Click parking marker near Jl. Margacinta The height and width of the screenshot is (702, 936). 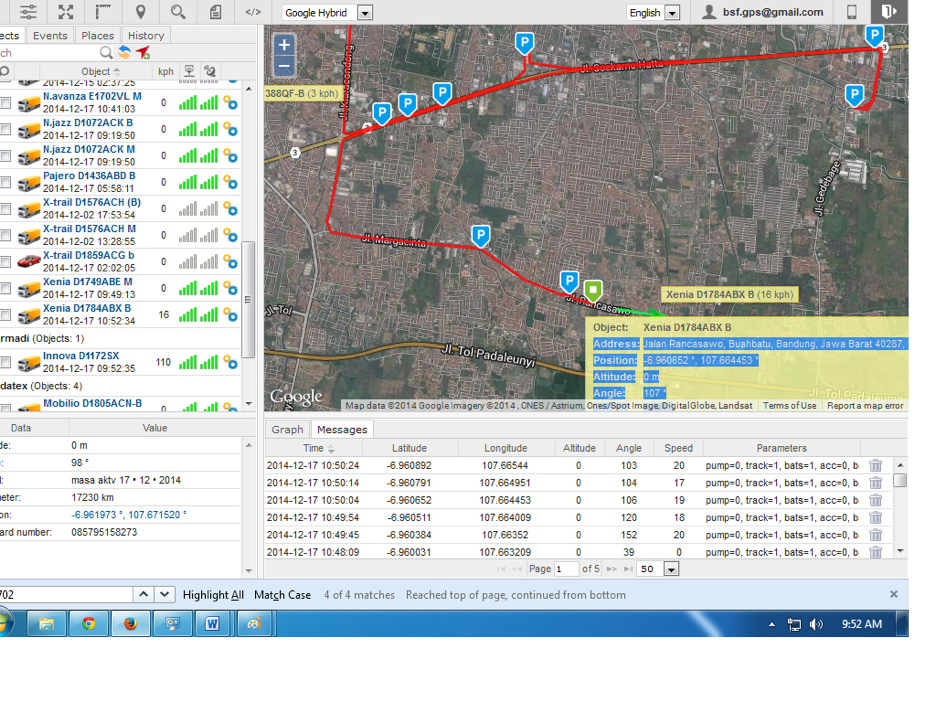pyautogui.click(x=481, y=236)
